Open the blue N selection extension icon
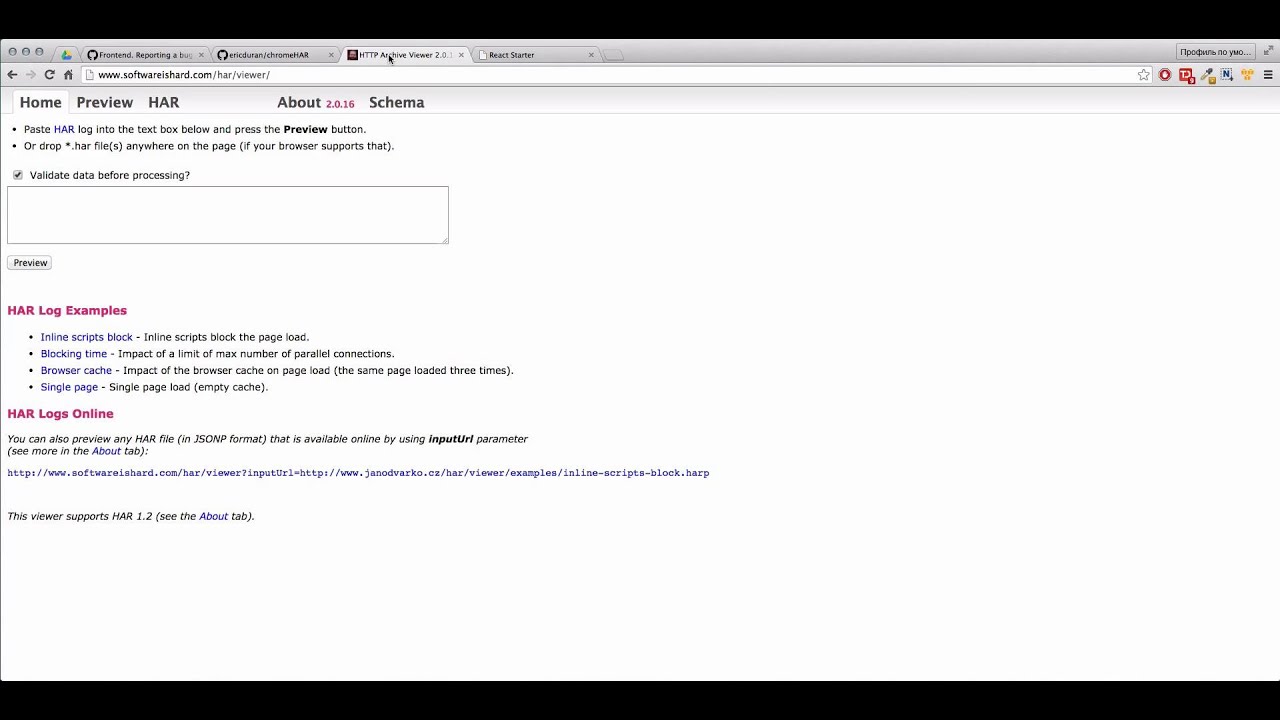The width and height of the screenshot is (1280, 720). pyautogui.click(x=1226, y=75)
